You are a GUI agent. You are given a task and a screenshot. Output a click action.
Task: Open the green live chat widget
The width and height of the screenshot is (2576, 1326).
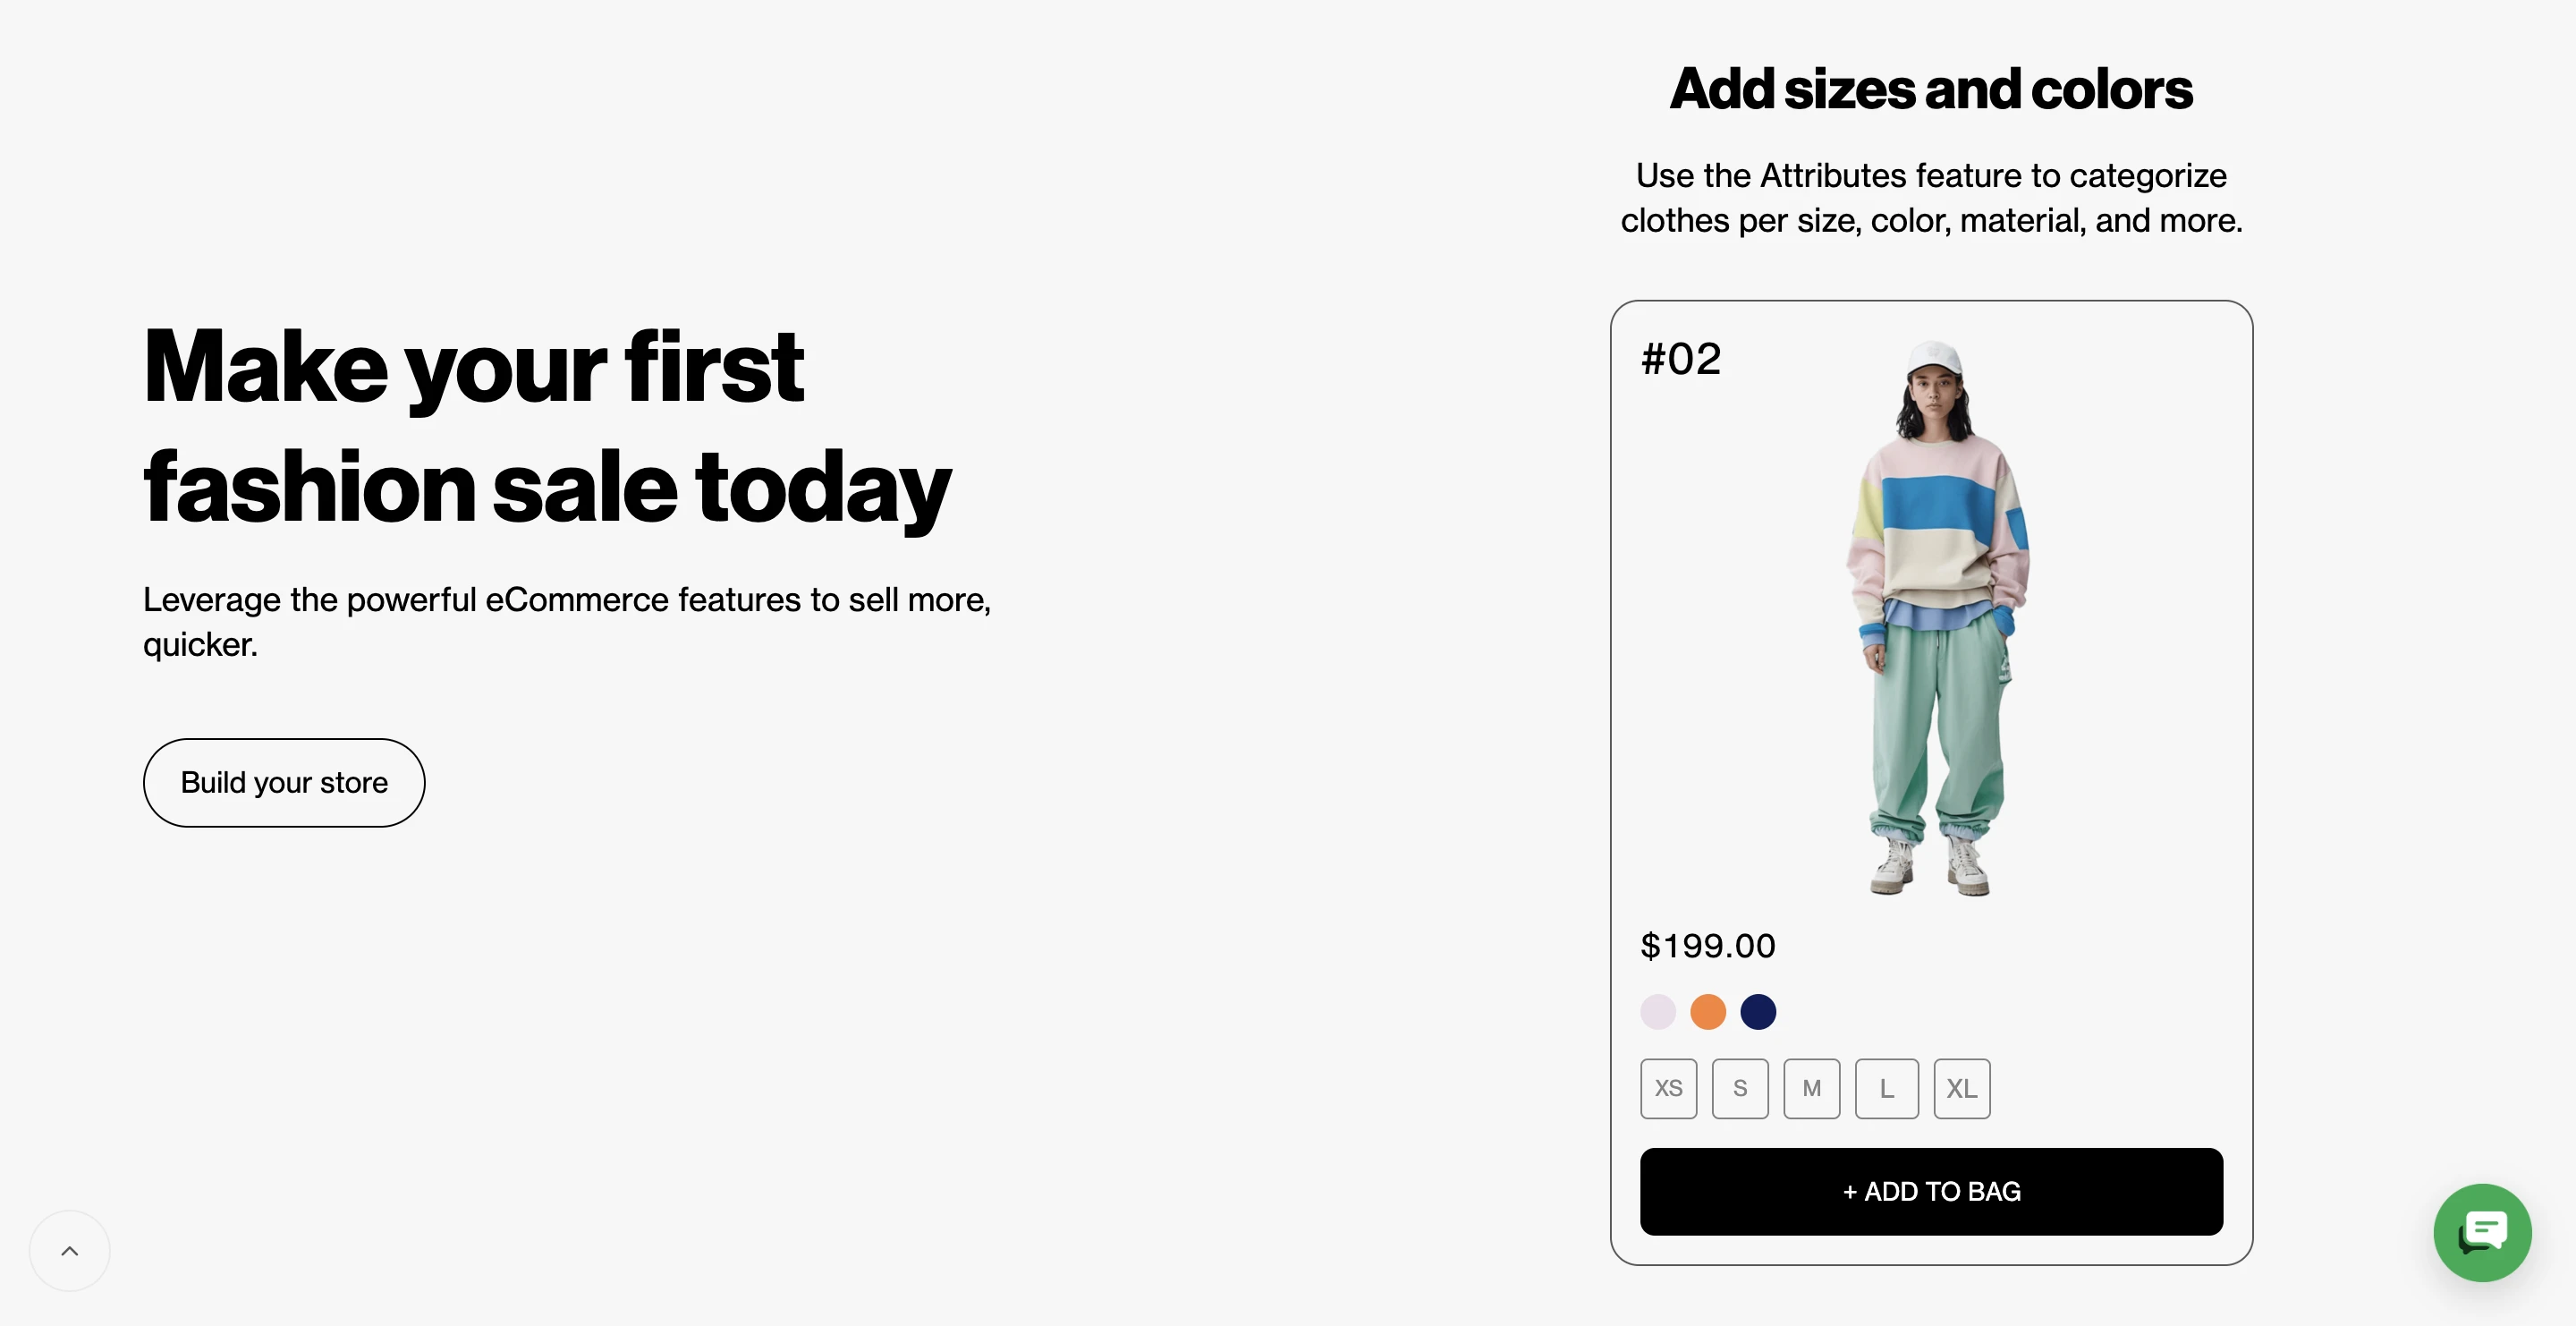click(x=2482, y=1232)
